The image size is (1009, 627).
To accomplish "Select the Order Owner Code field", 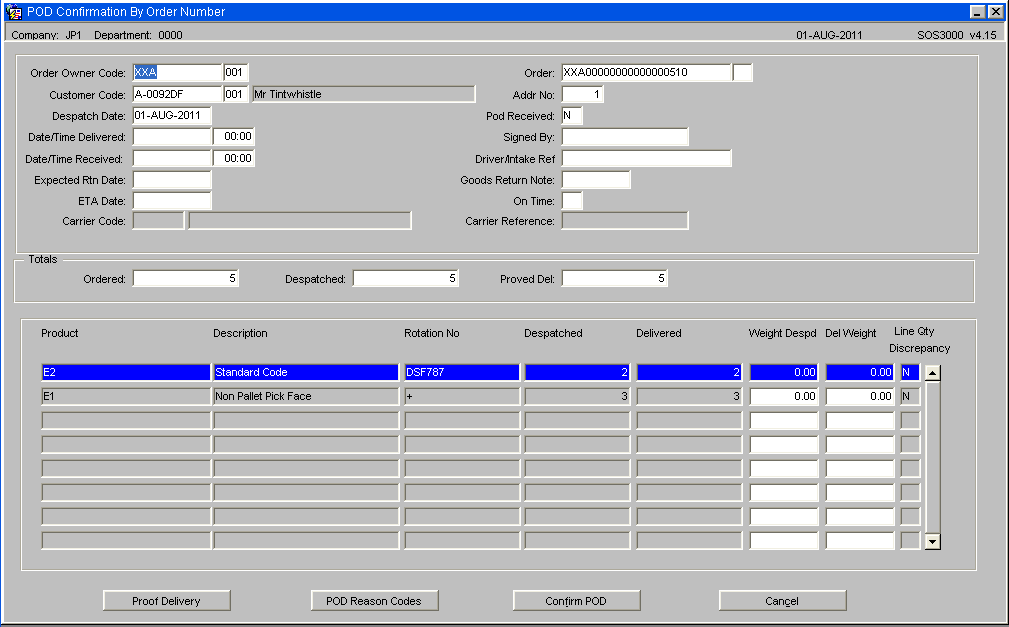I will (x=177, y=73).
